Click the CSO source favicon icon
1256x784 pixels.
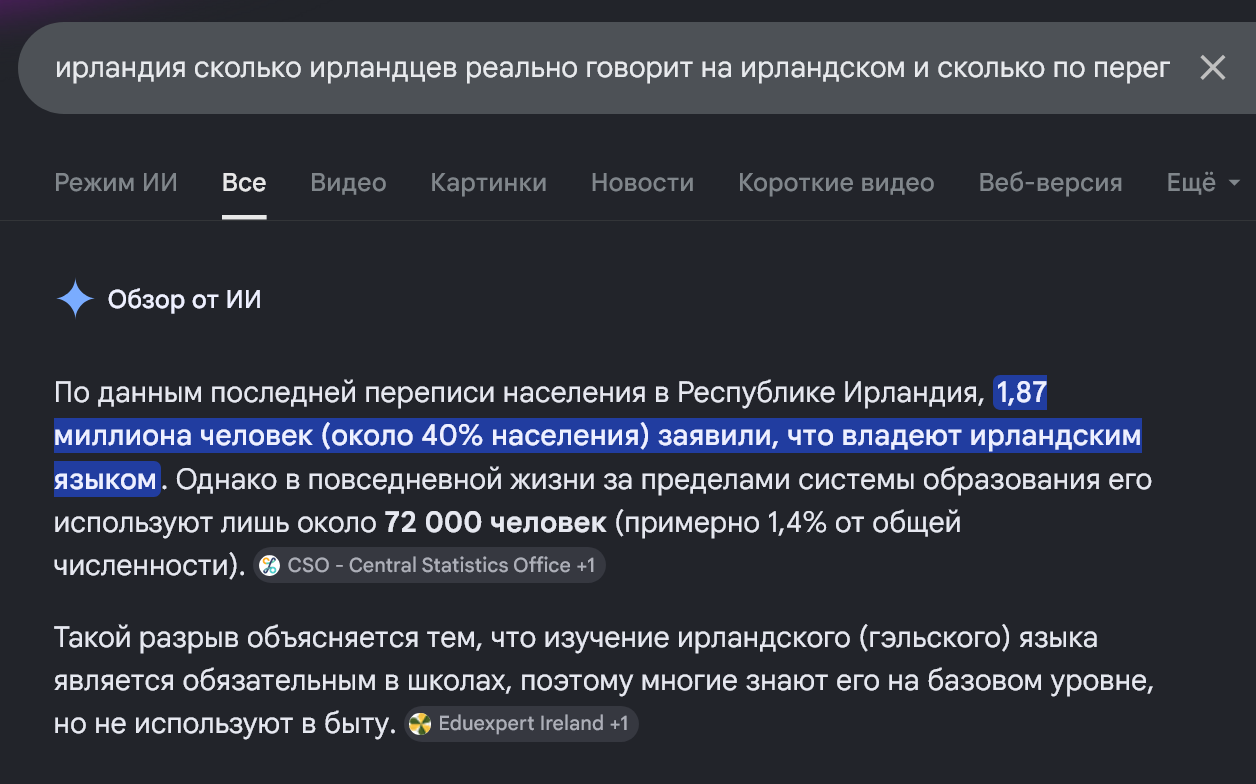tap(269, 565)
